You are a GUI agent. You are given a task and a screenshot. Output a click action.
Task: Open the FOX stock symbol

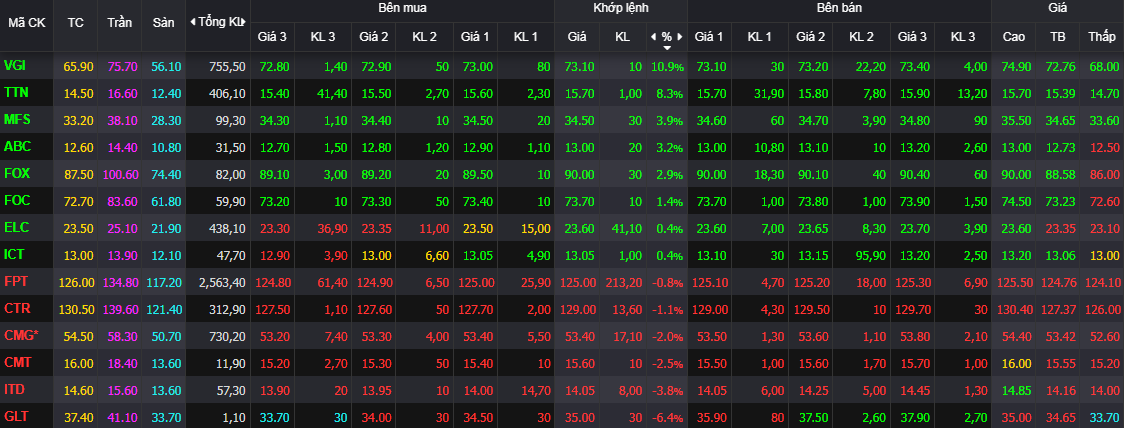click(16, 173)
